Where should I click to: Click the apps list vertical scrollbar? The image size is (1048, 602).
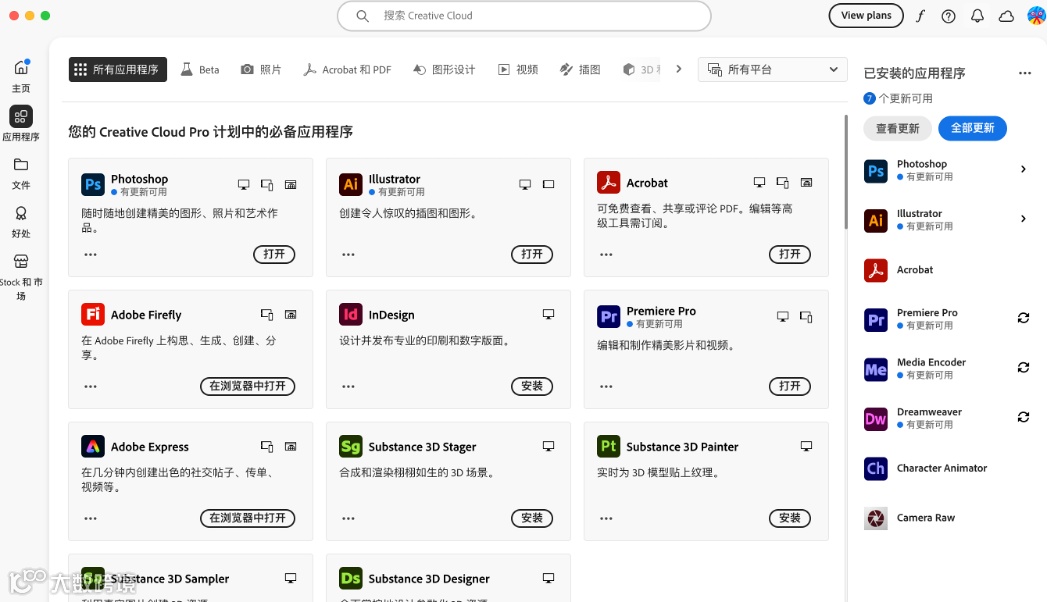coord(845,172)
